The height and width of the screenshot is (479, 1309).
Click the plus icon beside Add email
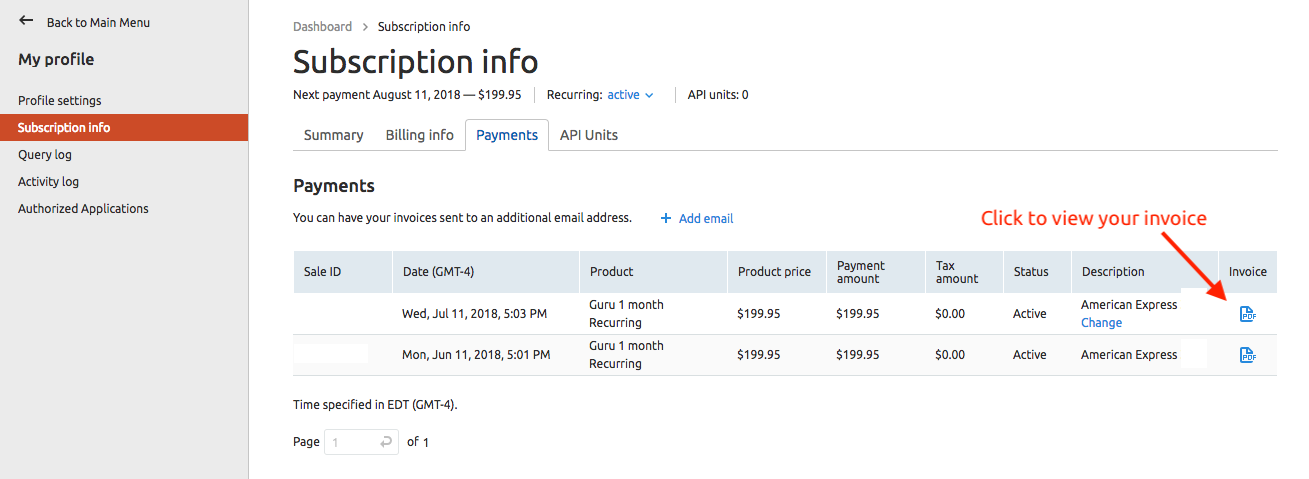click(666, 218)
